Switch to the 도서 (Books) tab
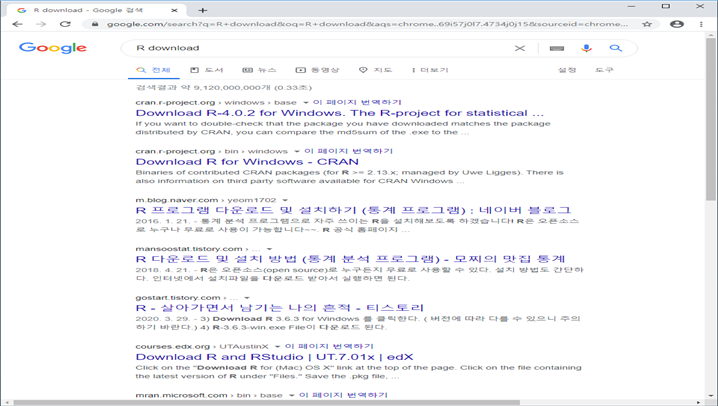The width and height of the screenshot is (718, 406). 207,70
